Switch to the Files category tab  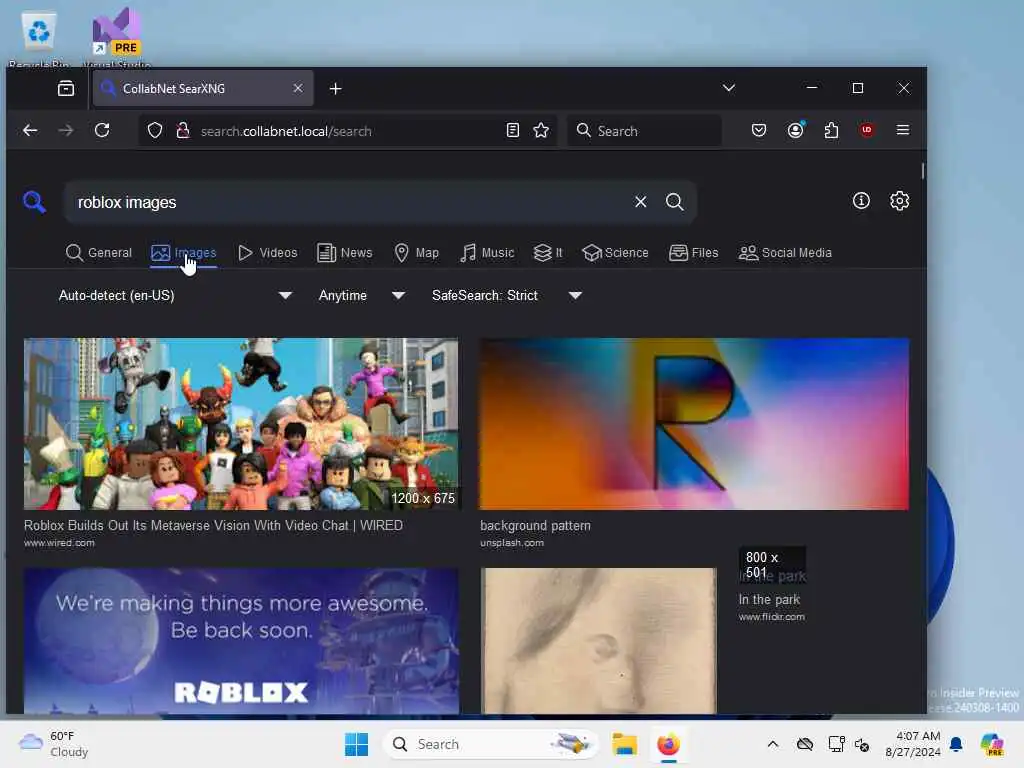coord(694,253)
